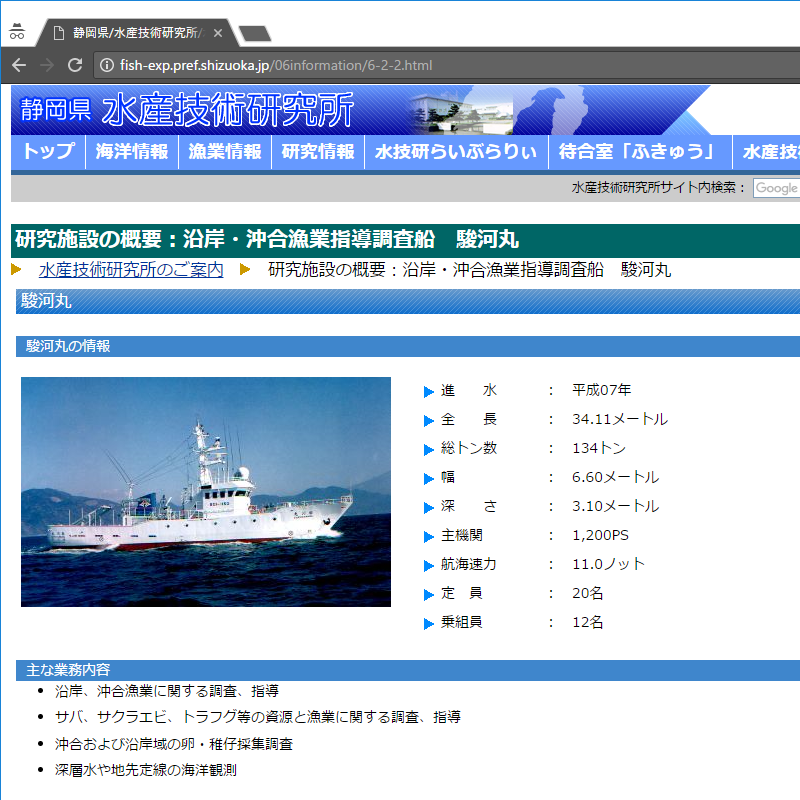
Task: Click the browser back arrow button
Action: pyautogui.click(x=19, y=65)
